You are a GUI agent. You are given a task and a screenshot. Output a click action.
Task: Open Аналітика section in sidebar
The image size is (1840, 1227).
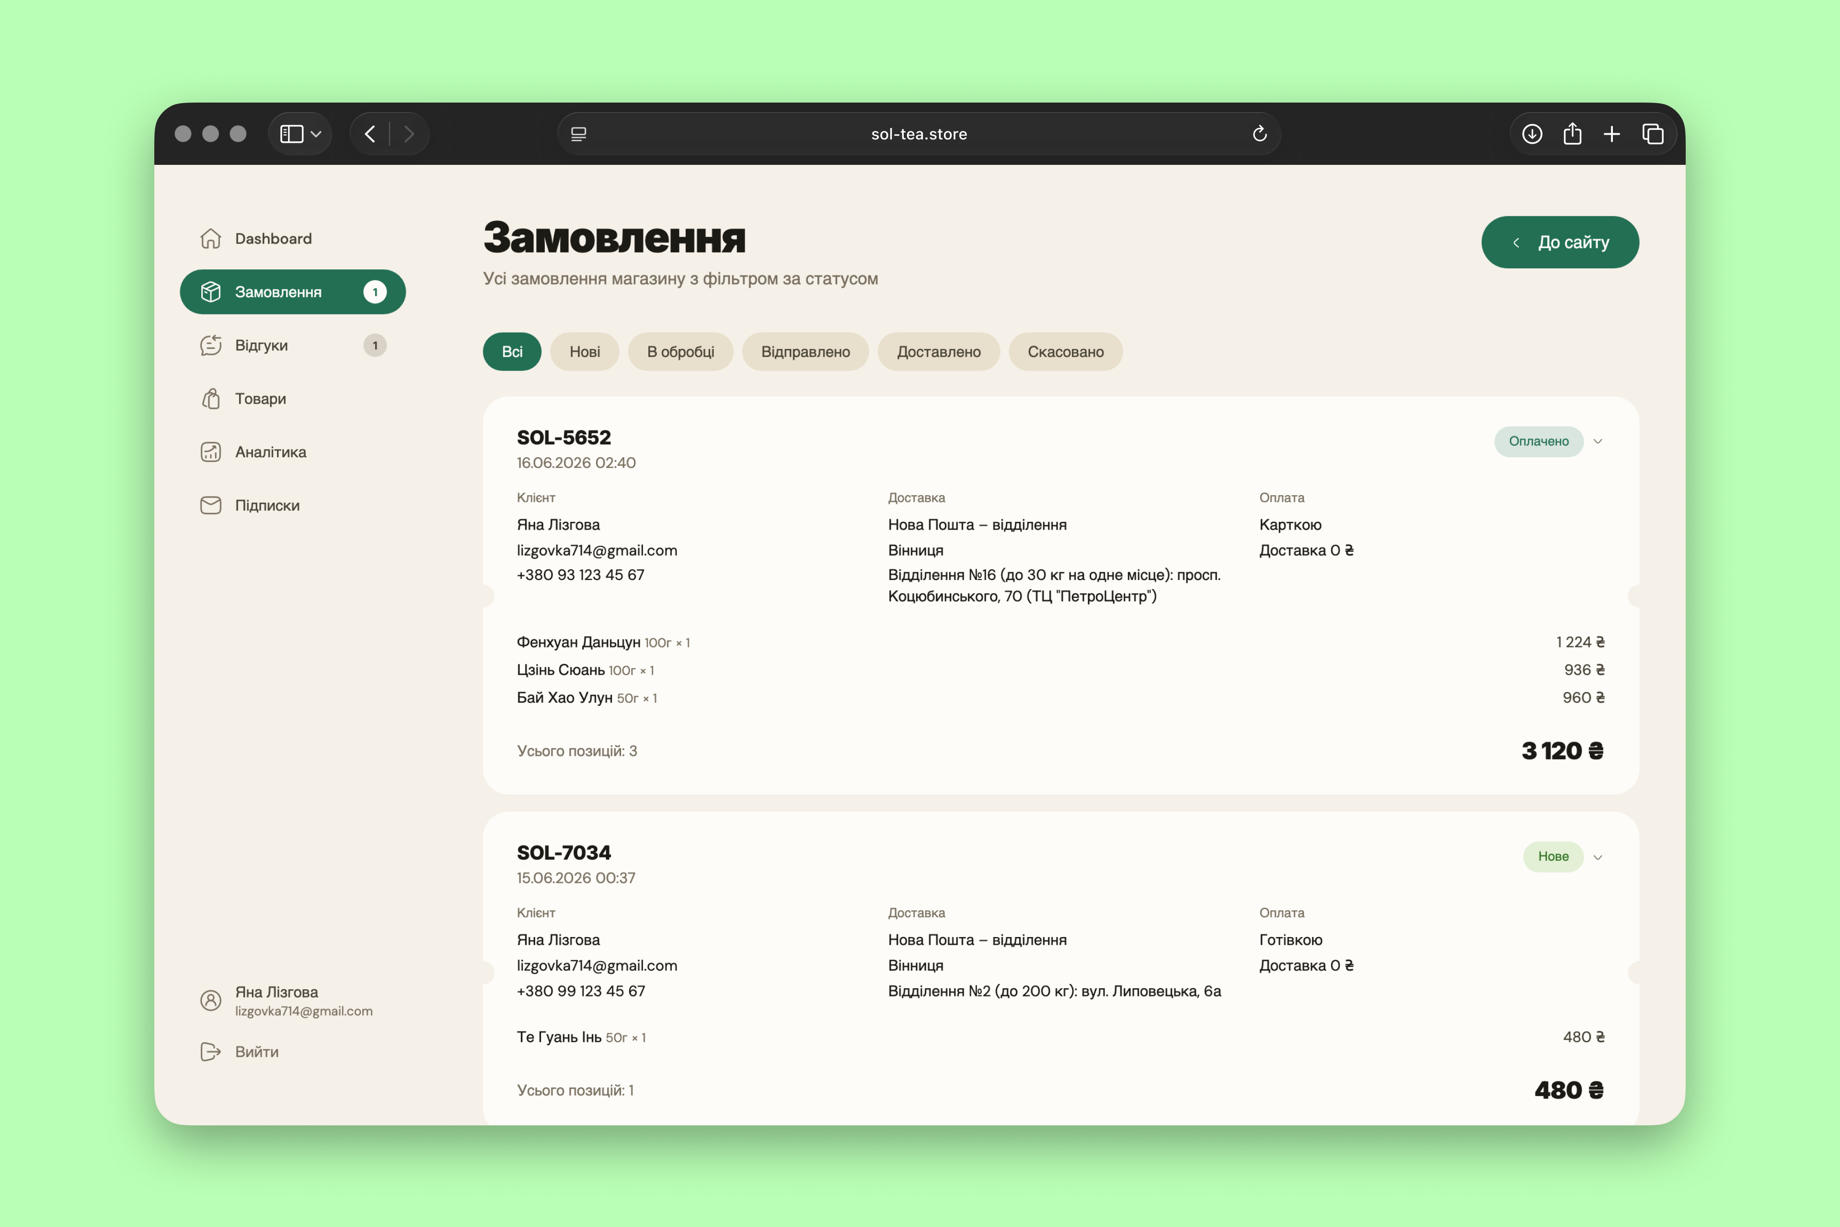tap(292, 452)
